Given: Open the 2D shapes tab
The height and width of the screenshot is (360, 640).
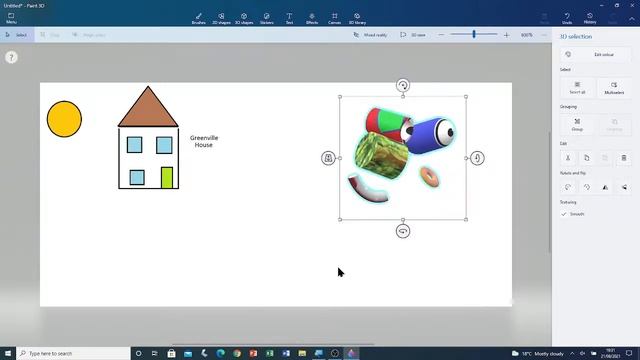Looking at the screenshot, I should point(221,18).
